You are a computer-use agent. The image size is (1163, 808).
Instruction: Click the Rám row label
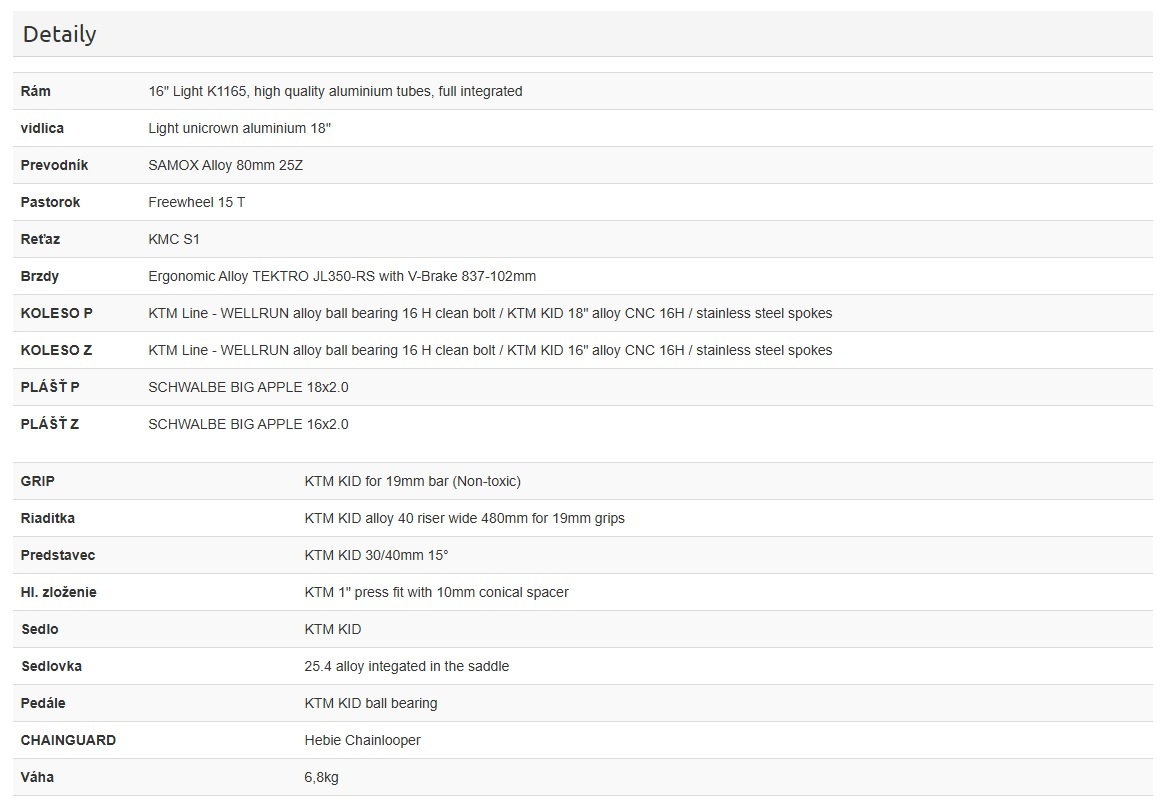tap(36, 91)
